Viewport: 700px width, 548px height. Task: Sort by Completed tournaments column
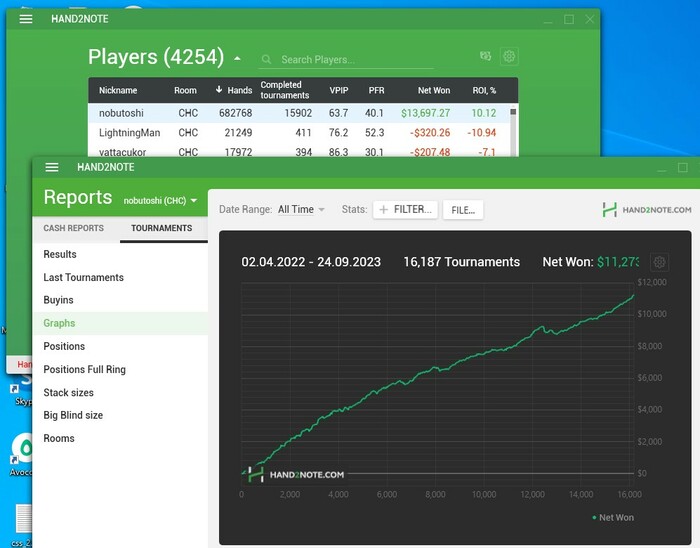pyautogui.click(x=285, y=90)
